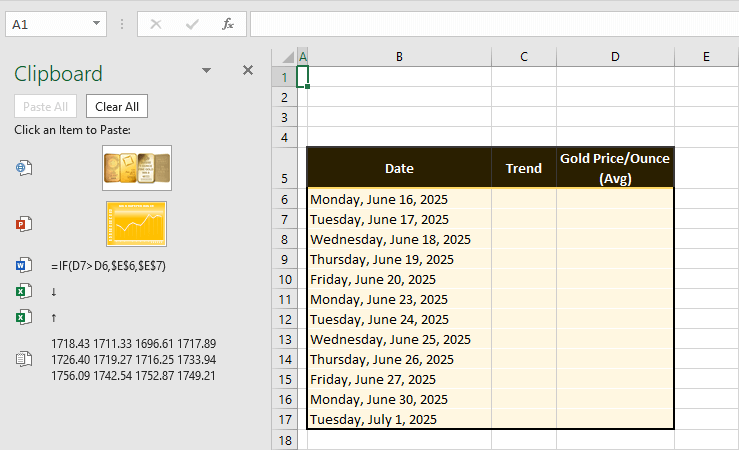Select column A header

click(x=303, y=57)
